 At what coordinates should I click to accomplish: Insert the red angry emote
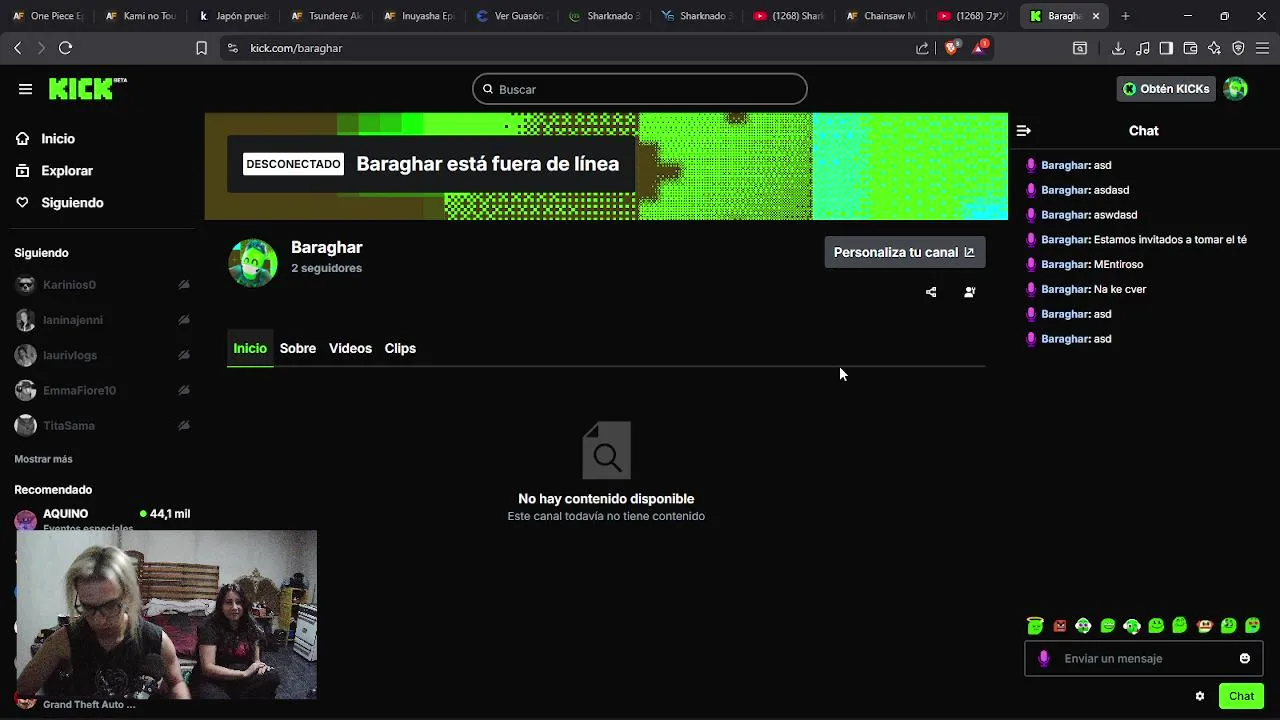(1060, 626)
